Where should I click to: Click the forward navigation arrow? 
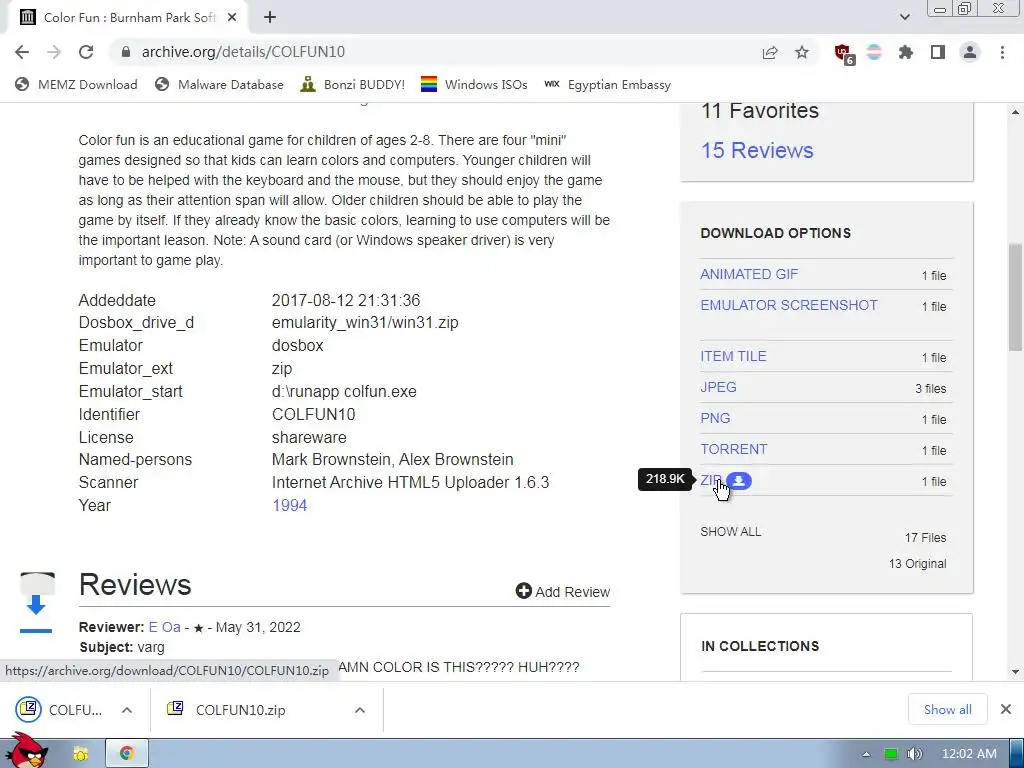[x=54, y=52]
